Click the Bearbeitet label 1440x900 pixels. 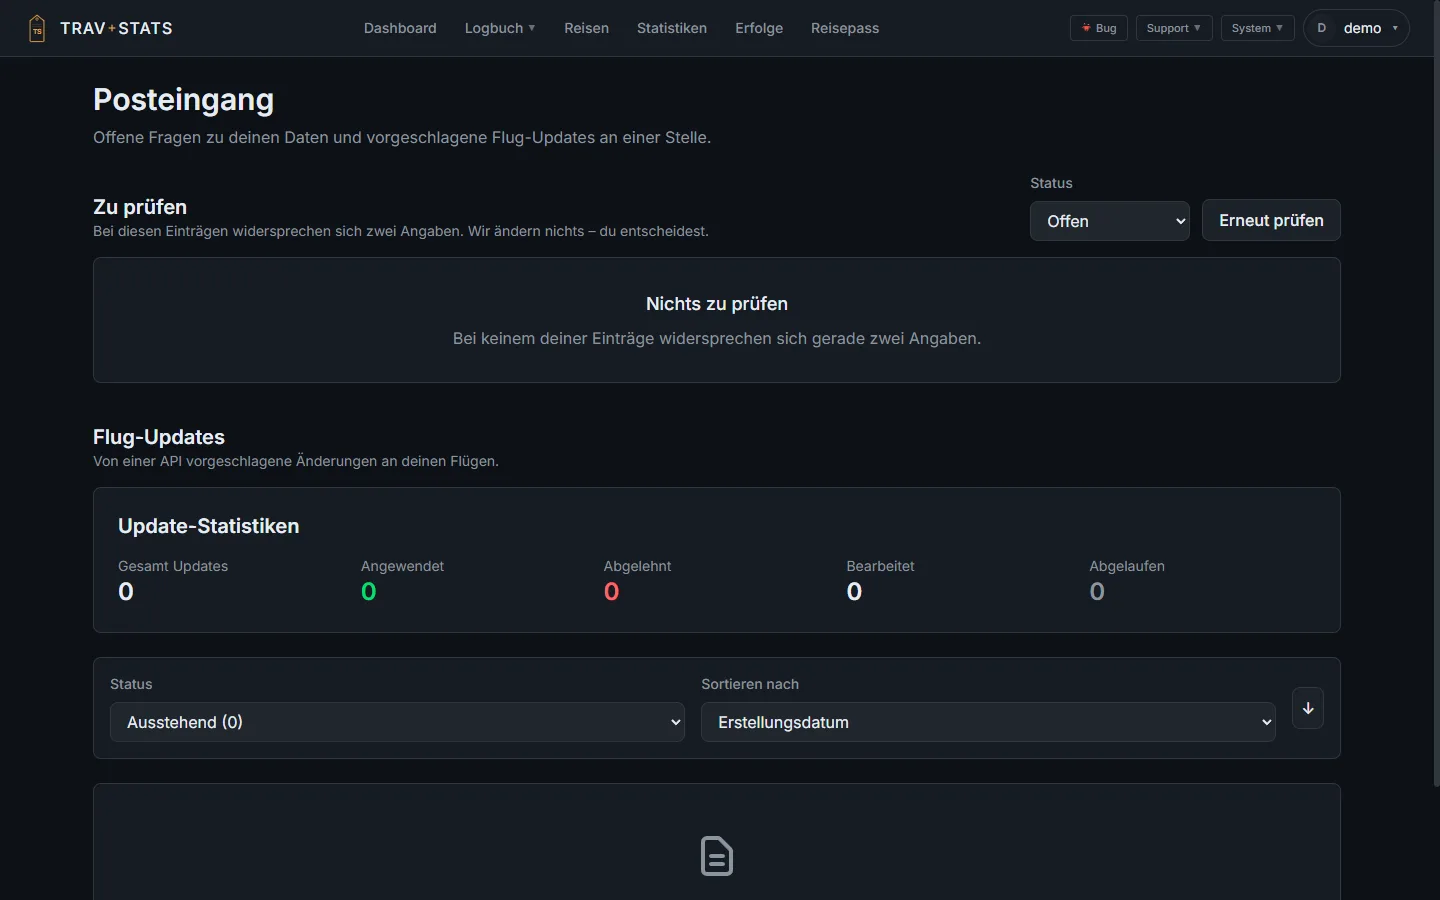(880, 566)
